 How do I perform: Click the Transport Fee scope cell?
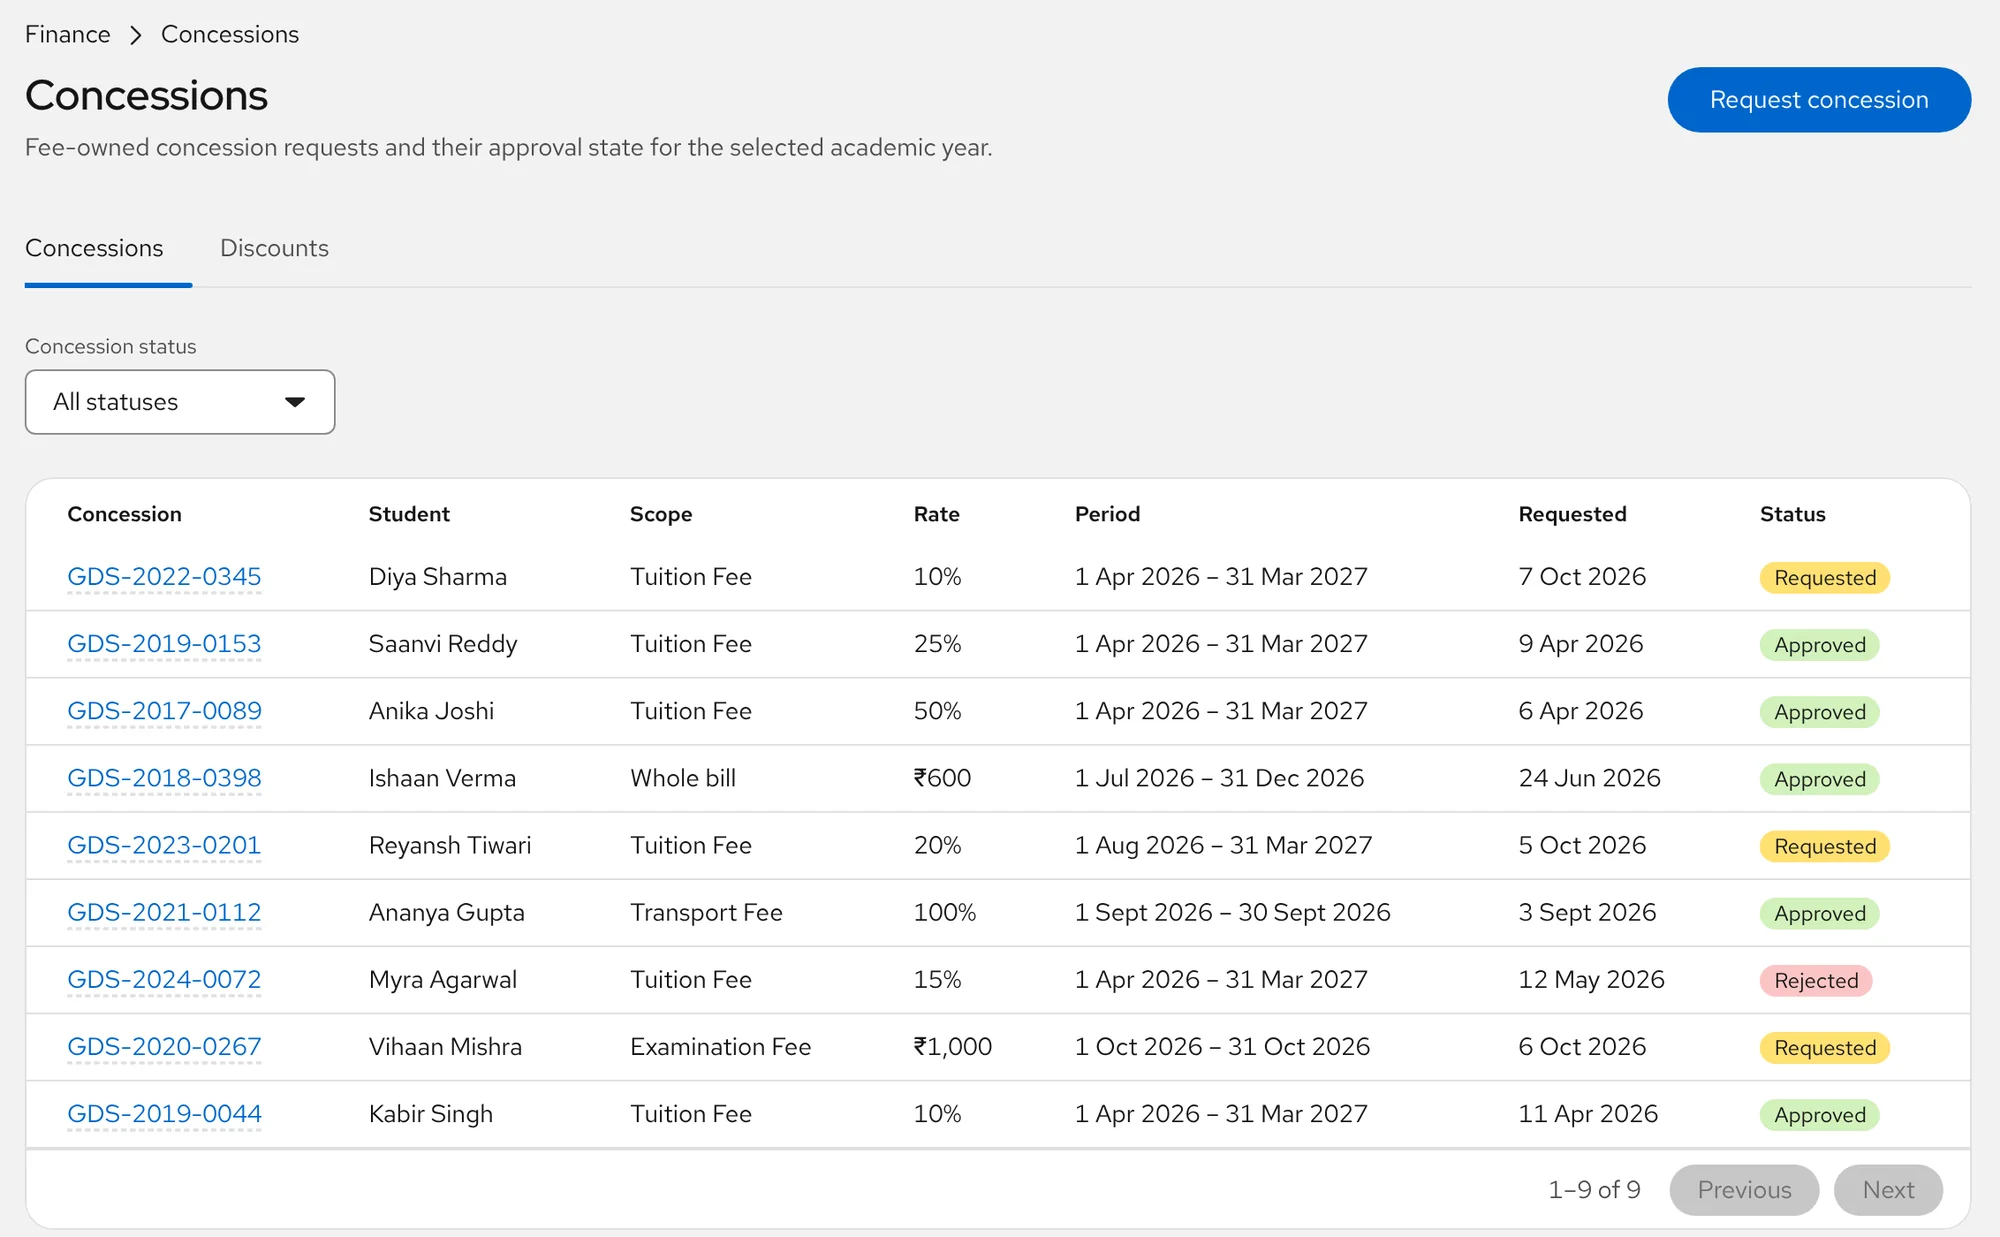click(706, 912)
